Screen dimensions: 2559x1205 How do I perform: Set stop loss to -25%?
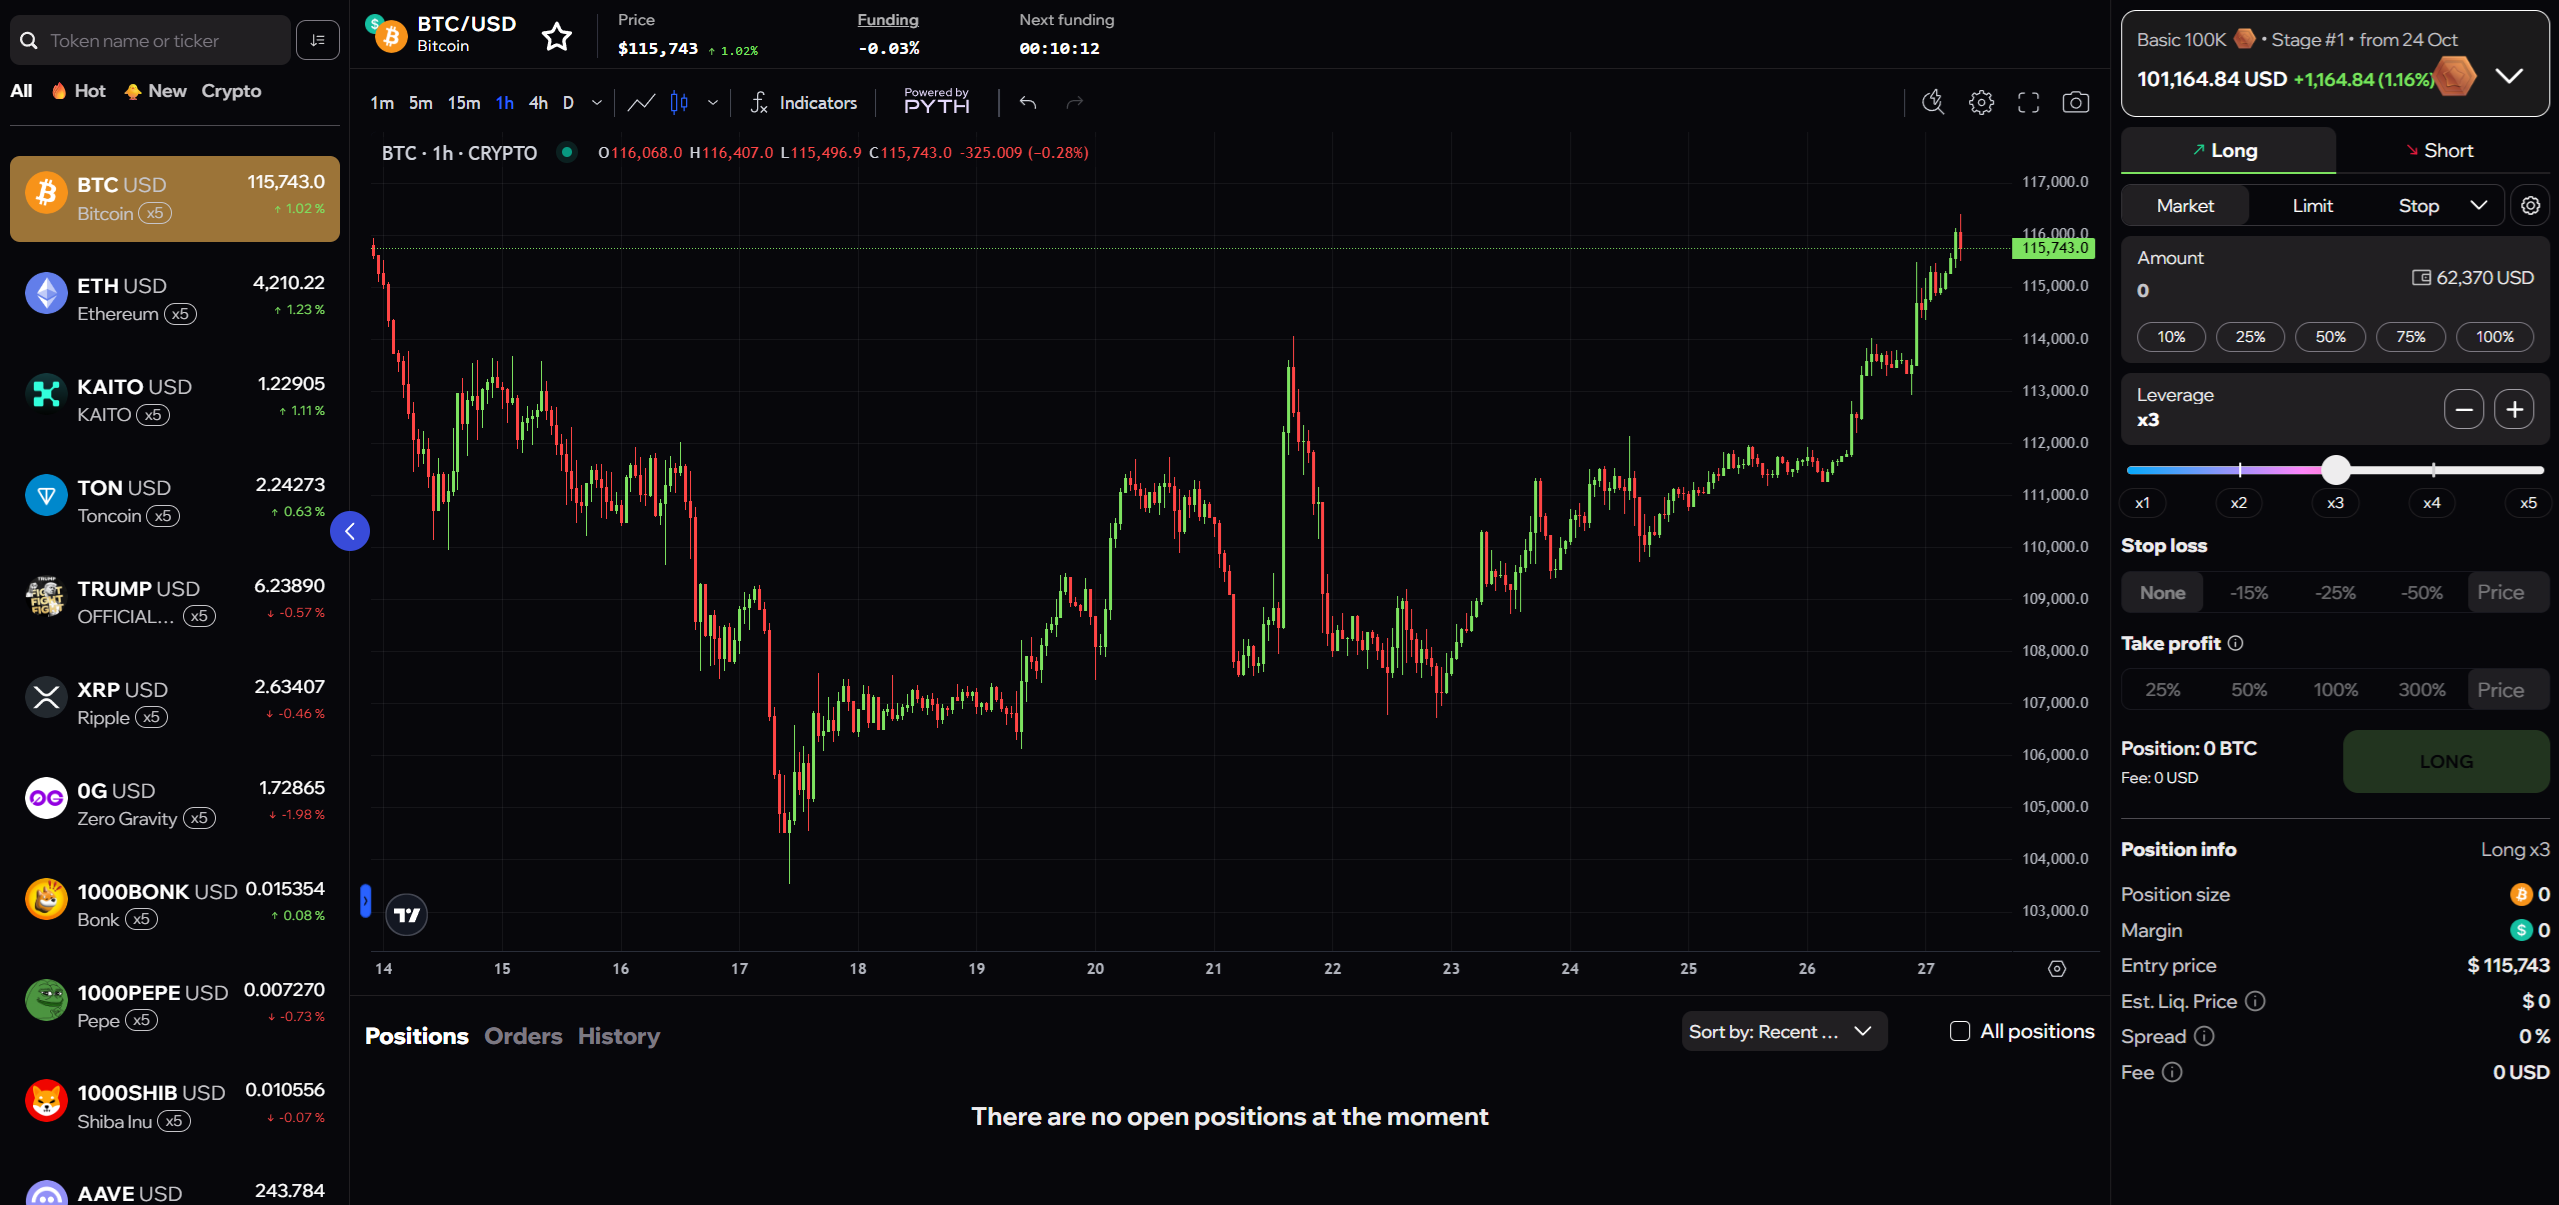click(2335, 593)
